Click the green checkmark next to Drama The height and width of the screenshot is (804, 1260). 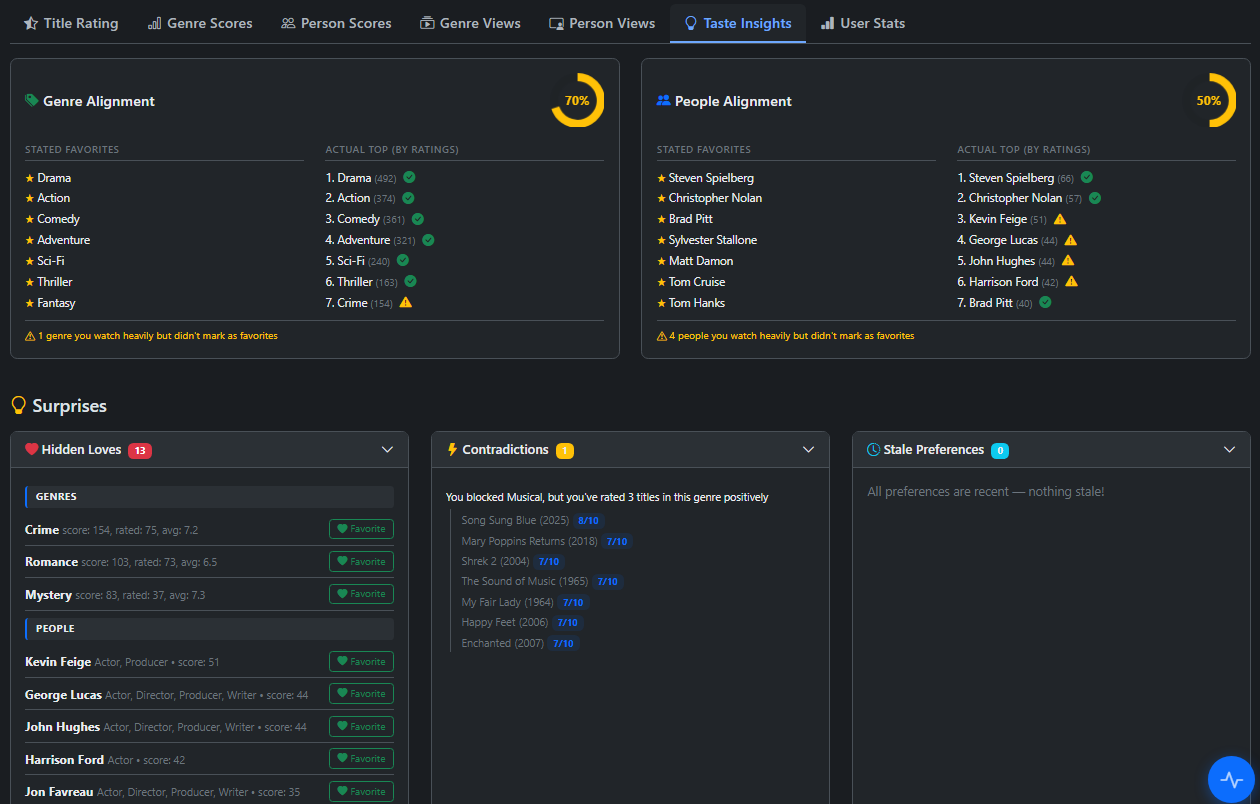coord(409,178)
